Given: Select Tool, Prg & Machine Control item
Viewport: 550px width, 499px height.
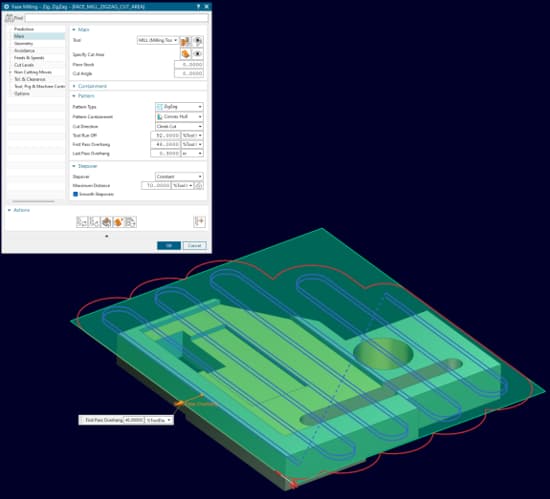Looking at the screenshot, I should pyautogui.click(x=39, y=86).
